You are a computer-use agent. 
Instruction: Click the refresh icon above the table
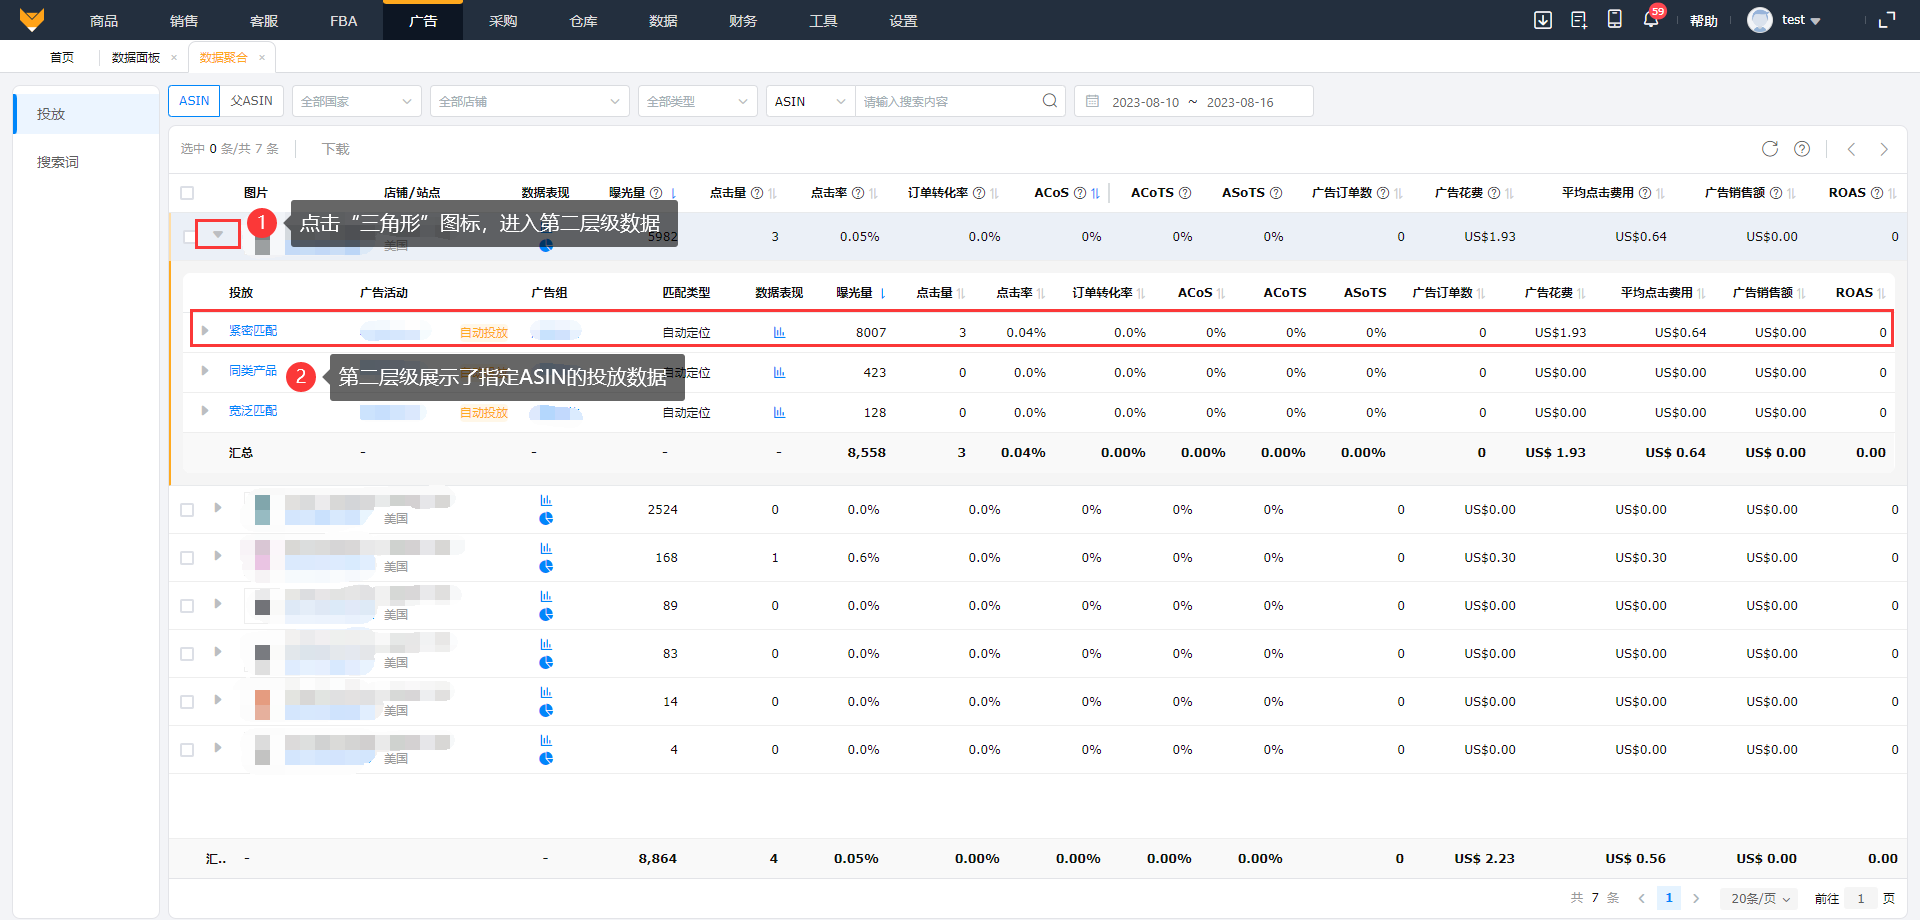(x=1769, y=149)
